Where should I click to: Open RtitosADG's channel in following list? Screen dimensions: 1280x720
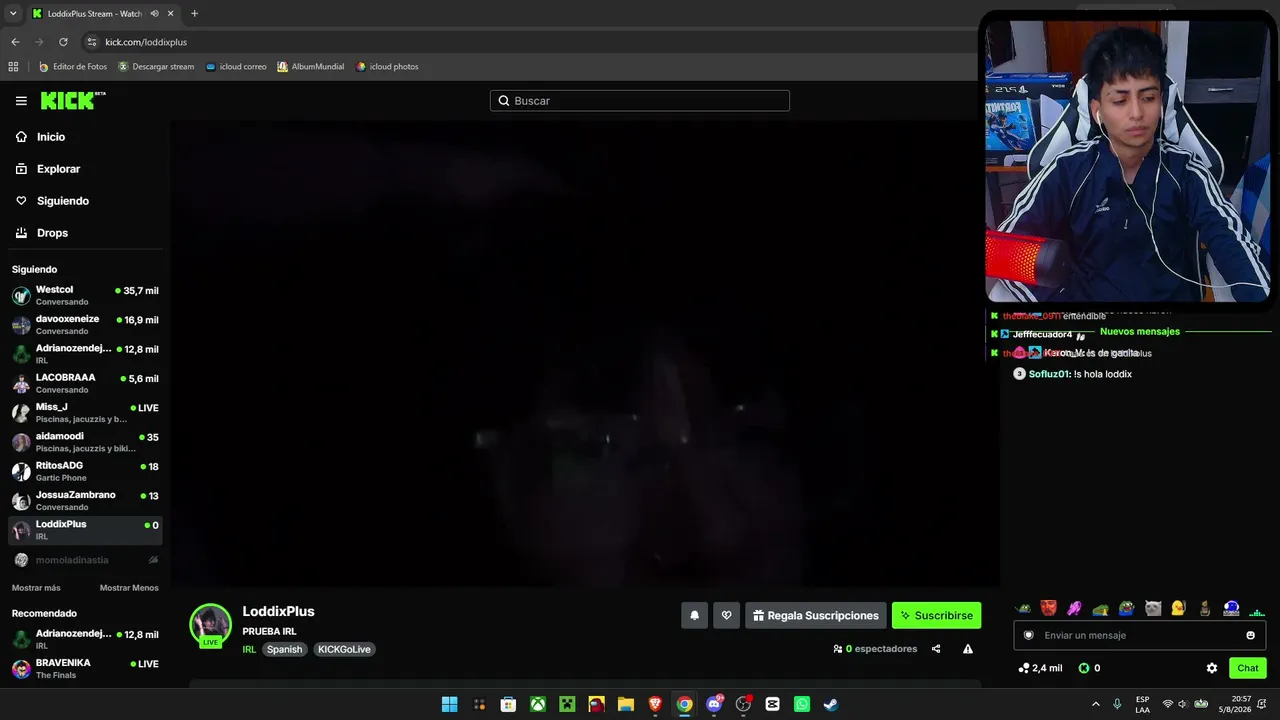pos(85,471)
